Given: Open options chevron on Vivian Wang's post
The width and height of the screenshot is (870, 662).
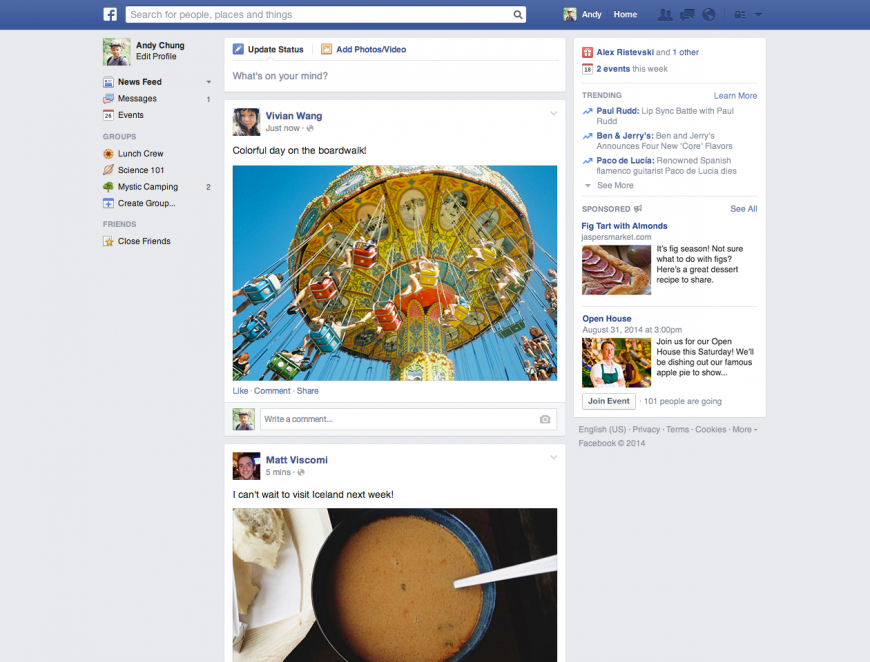Looking at the screenshot, I should tap(553, 114).
